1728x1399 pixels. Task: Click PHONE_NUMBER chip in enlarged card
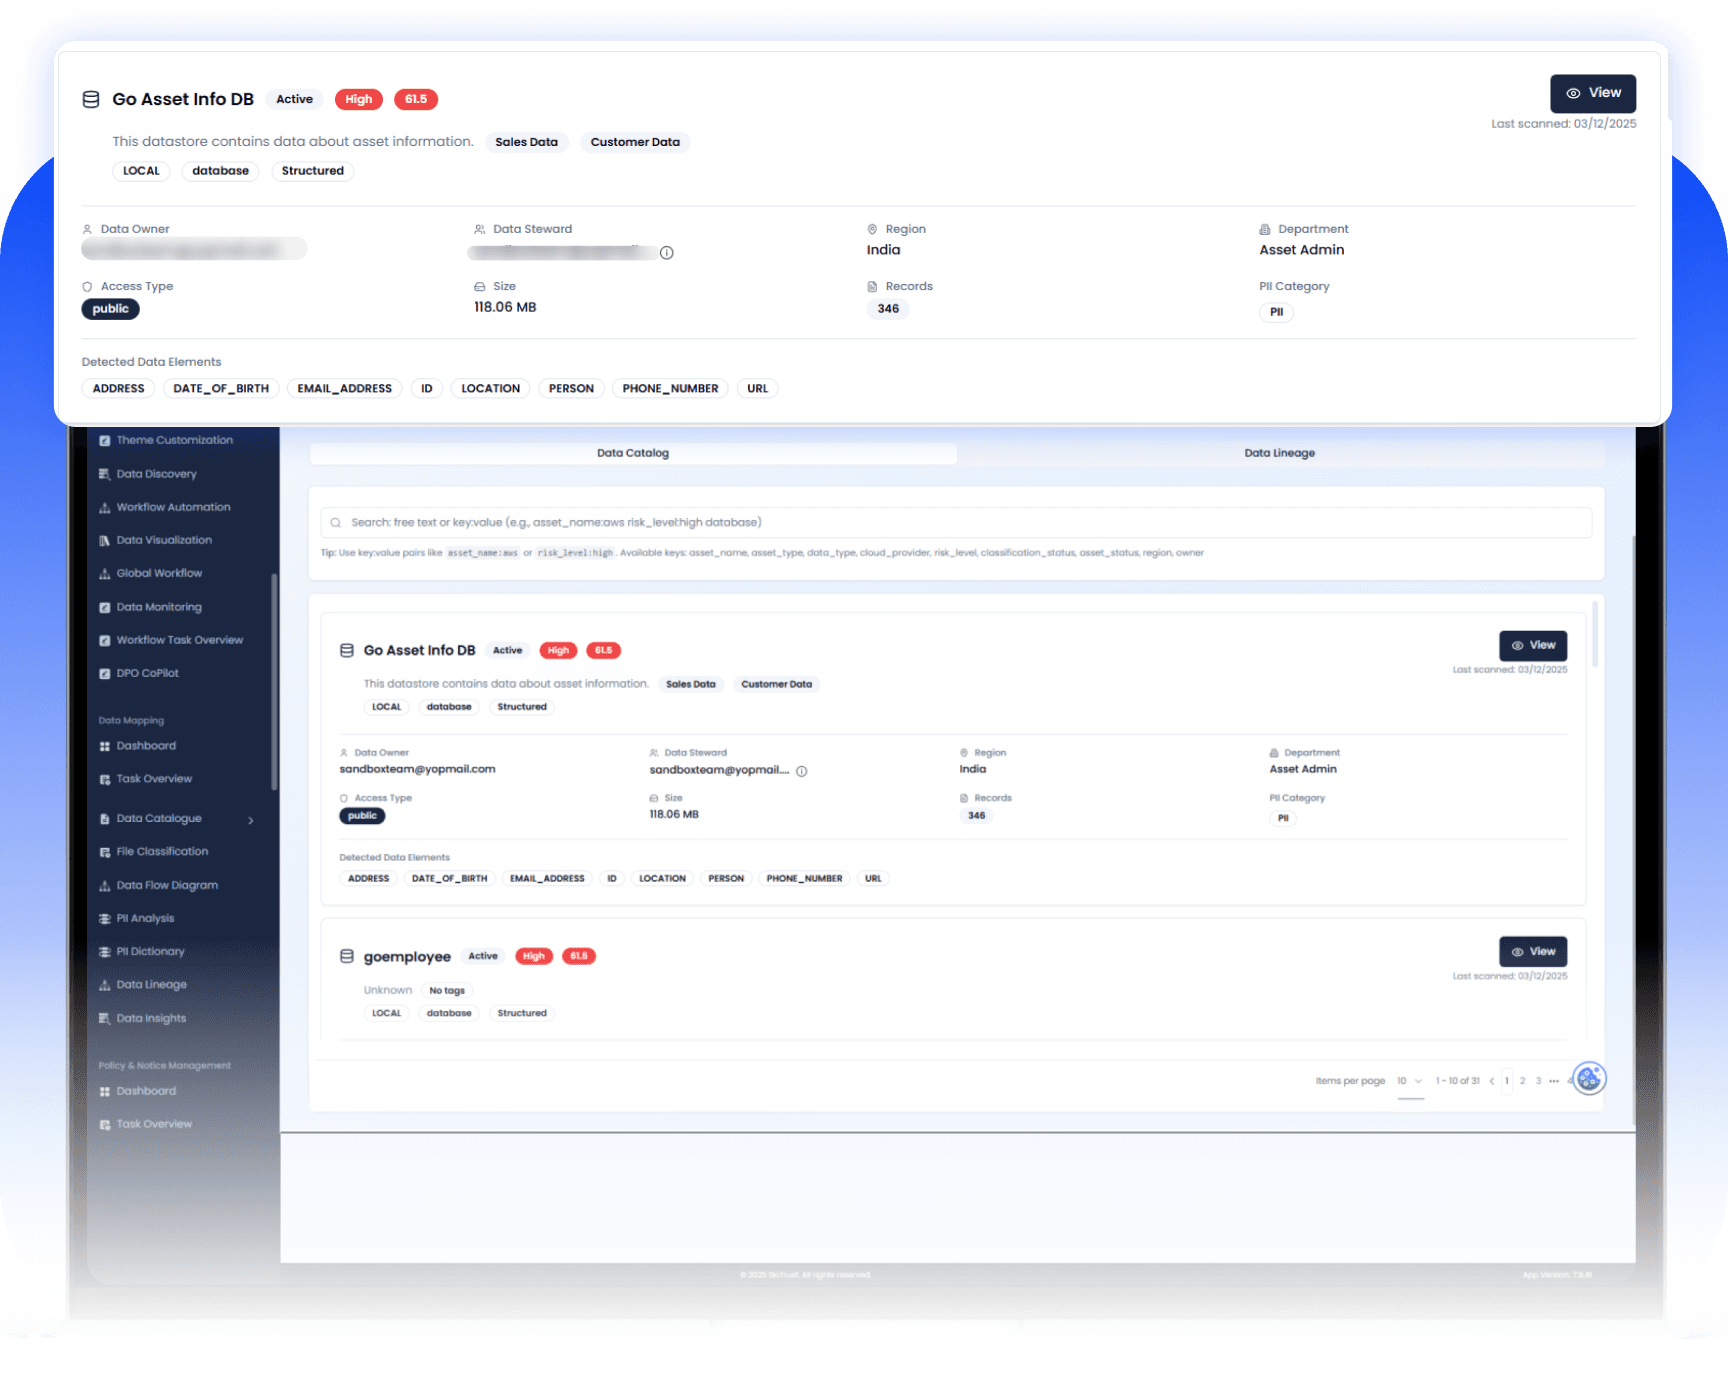670,389
